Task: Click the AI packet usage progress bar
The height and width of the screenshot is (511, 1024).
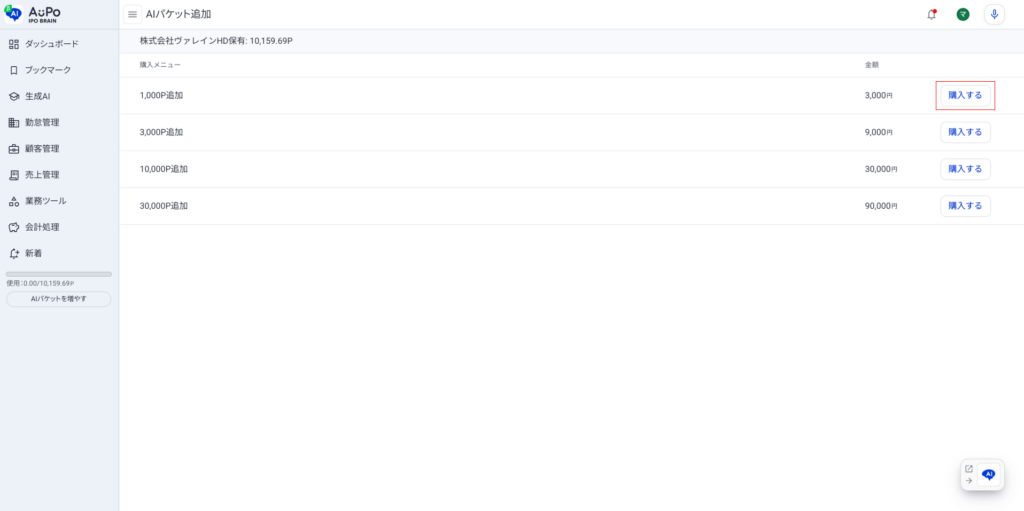Action: click(59, 274)
